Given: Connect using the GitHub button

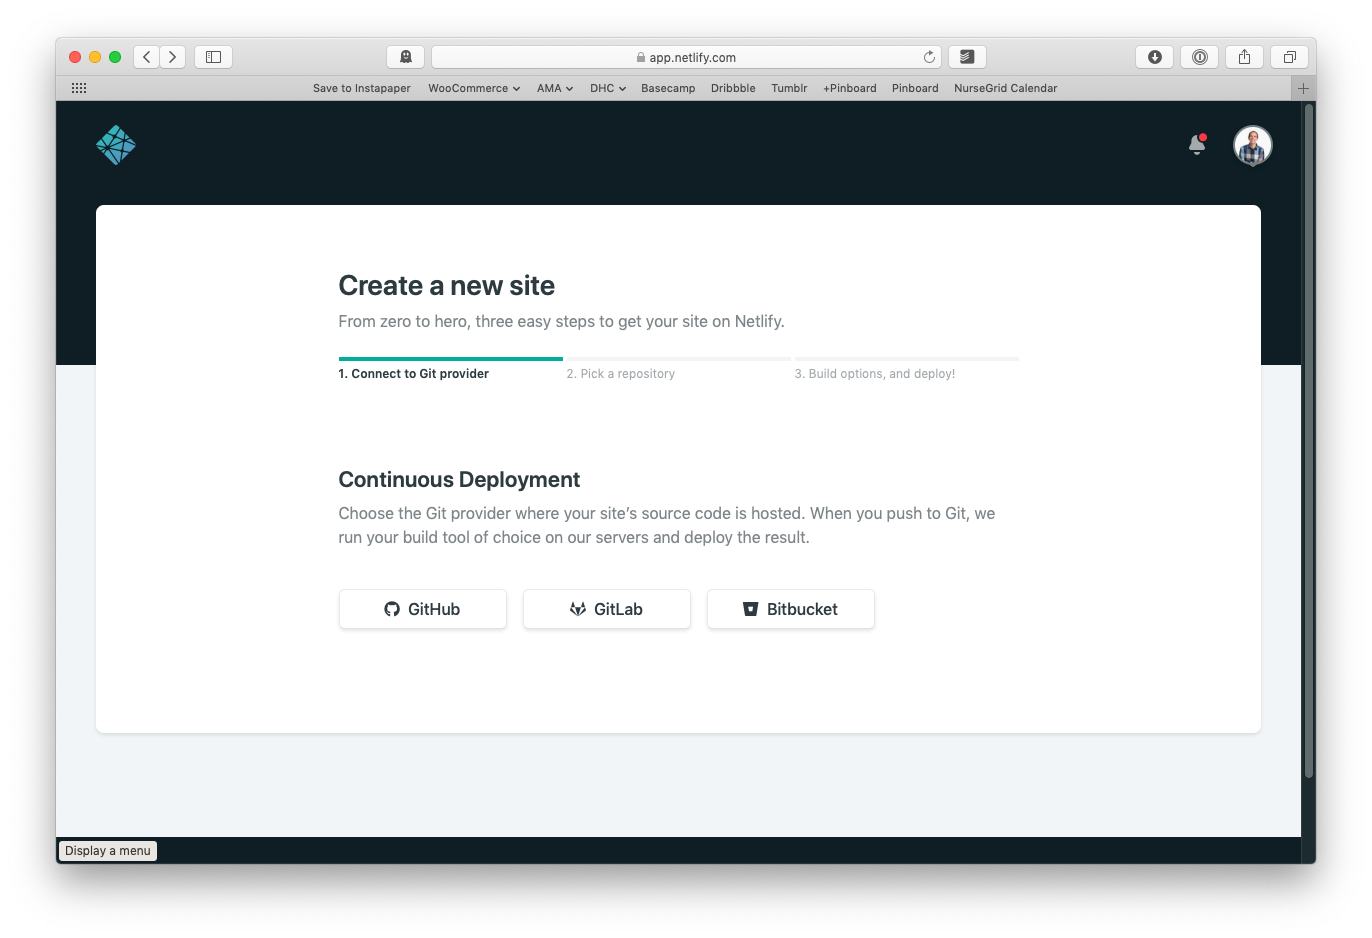Looking at the screenshot, I should pyautogui.click(x=423, y=609).
